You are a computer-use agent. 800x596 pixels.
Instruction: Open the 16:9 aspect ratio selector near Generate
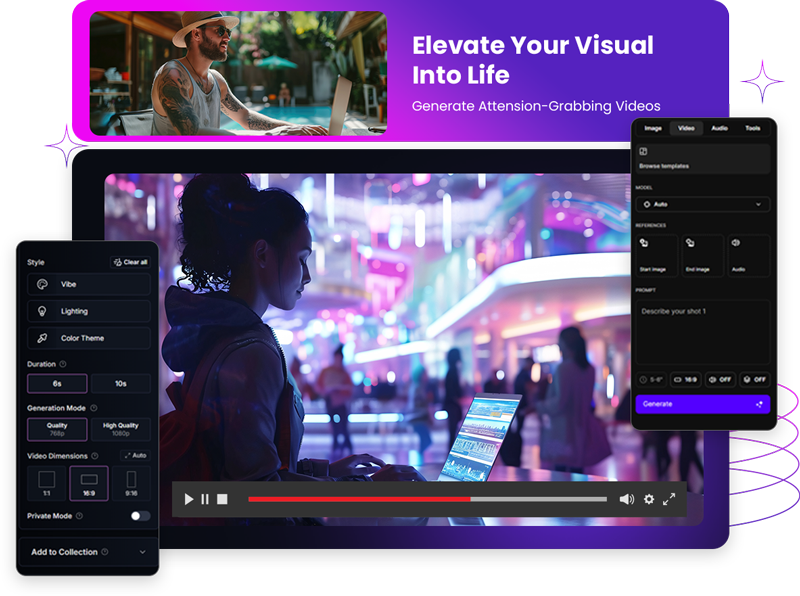[684, 380]
